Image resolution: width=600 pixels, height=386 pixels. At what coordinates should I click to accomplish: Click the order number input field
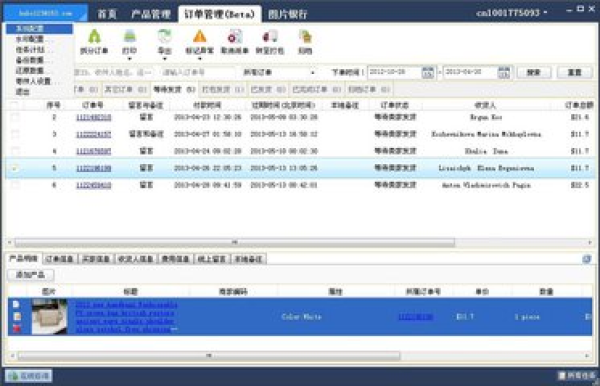[197, 72]
